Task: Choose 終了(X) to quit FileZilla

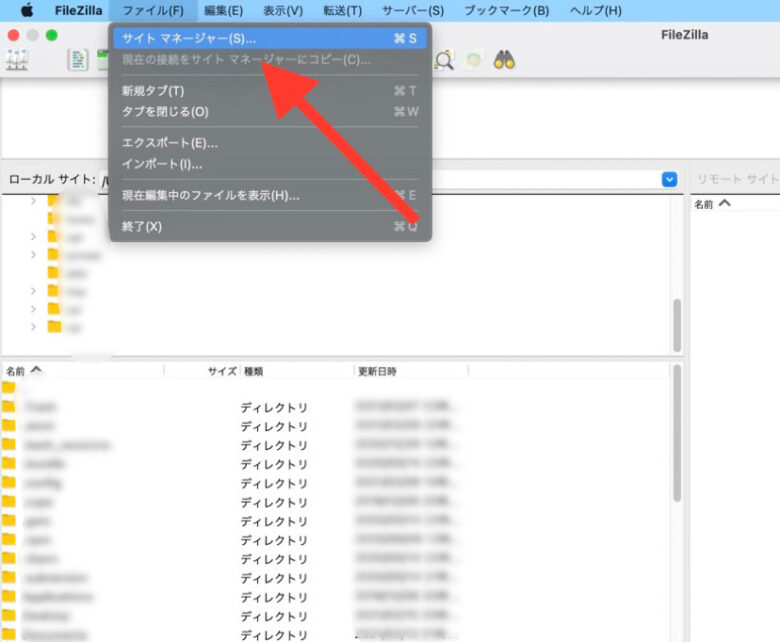Action: tap(141, 226)
